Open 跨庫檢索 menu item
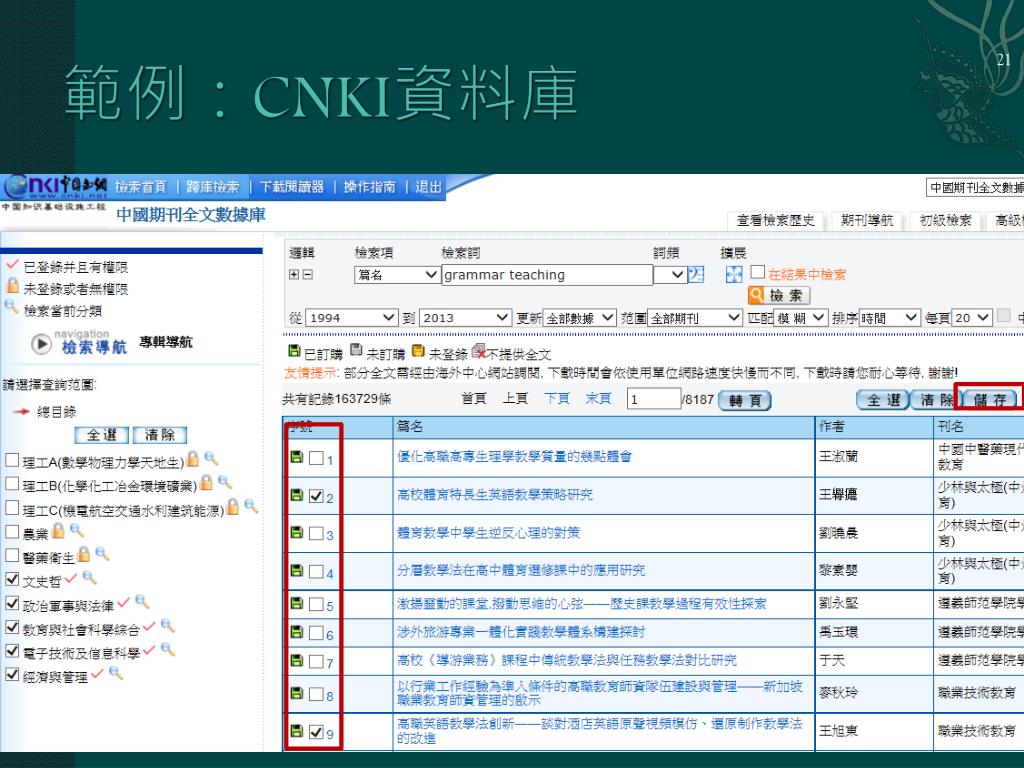This screenshot has width=1024, height=768. point(213,187)
